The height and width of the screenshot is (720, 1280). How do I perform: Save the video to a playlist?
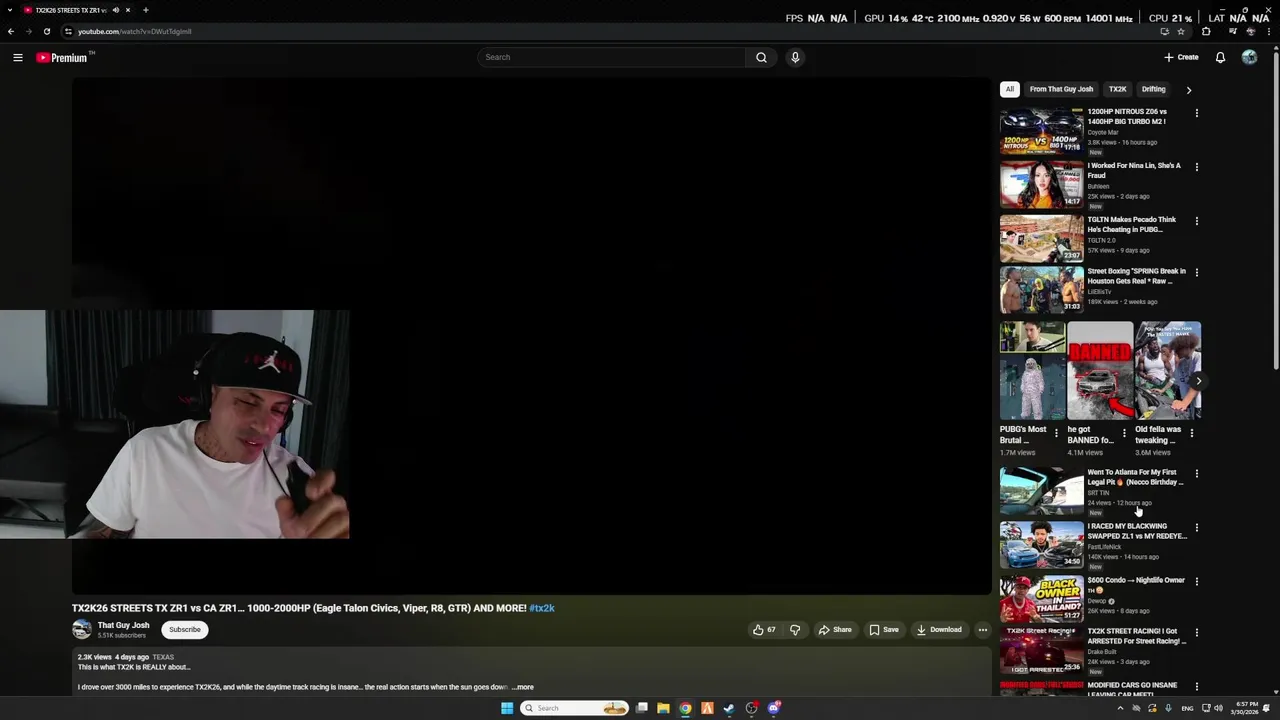click(884, 630)
